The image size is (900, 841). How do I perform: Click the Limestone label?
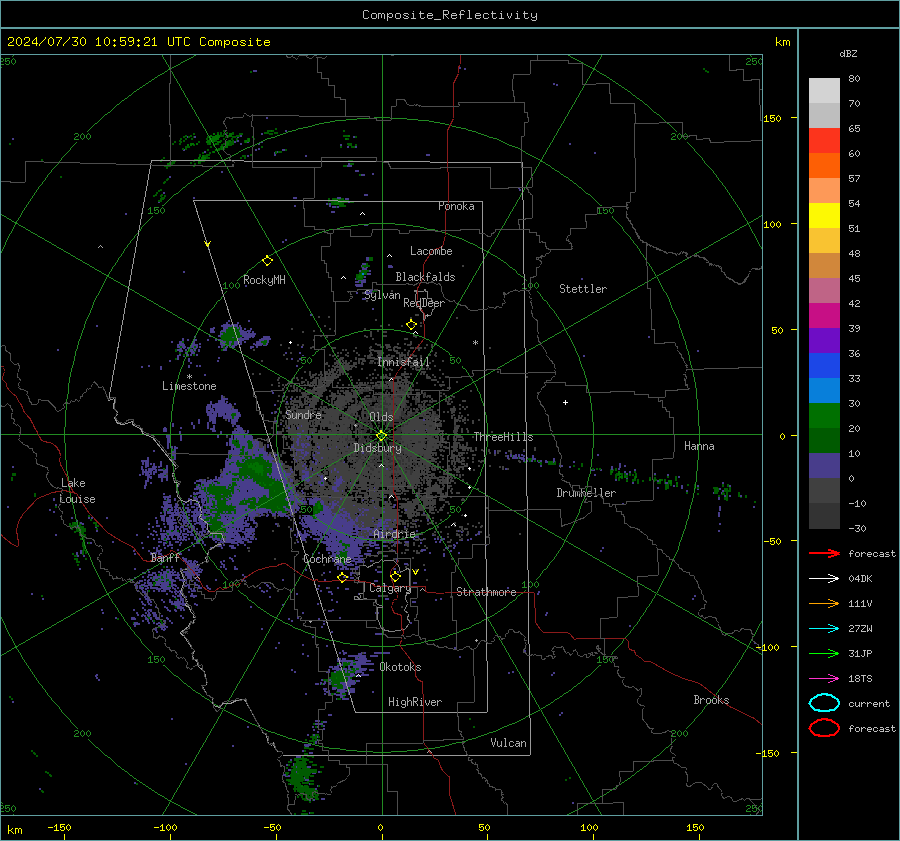pos(189,386)
